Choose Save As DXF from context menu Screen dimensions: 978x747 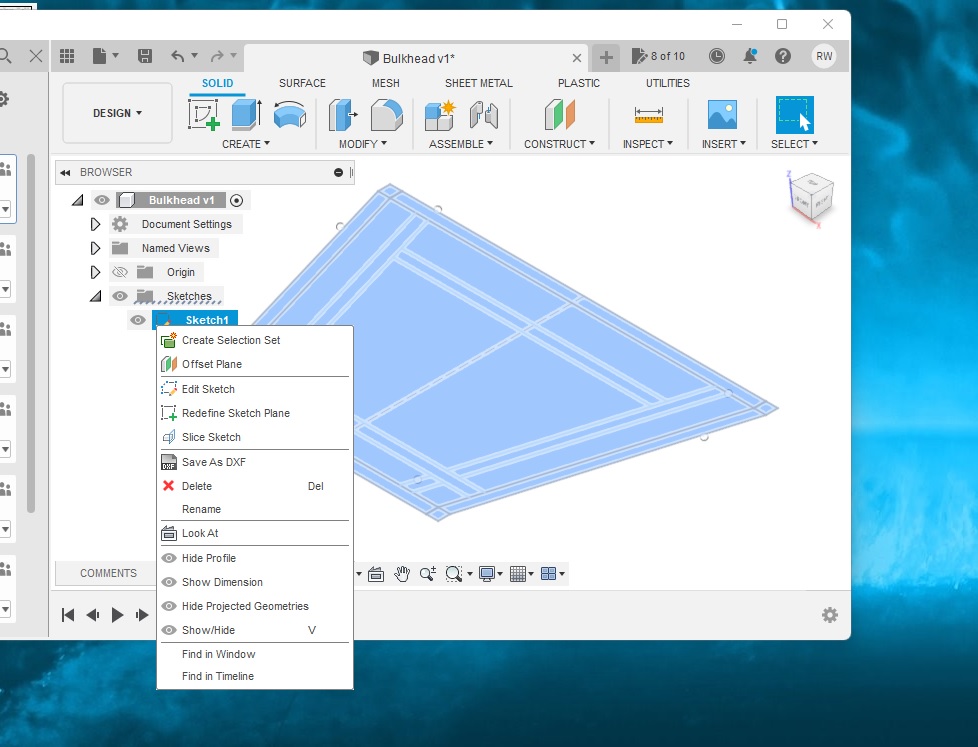[x=213, y=462]
